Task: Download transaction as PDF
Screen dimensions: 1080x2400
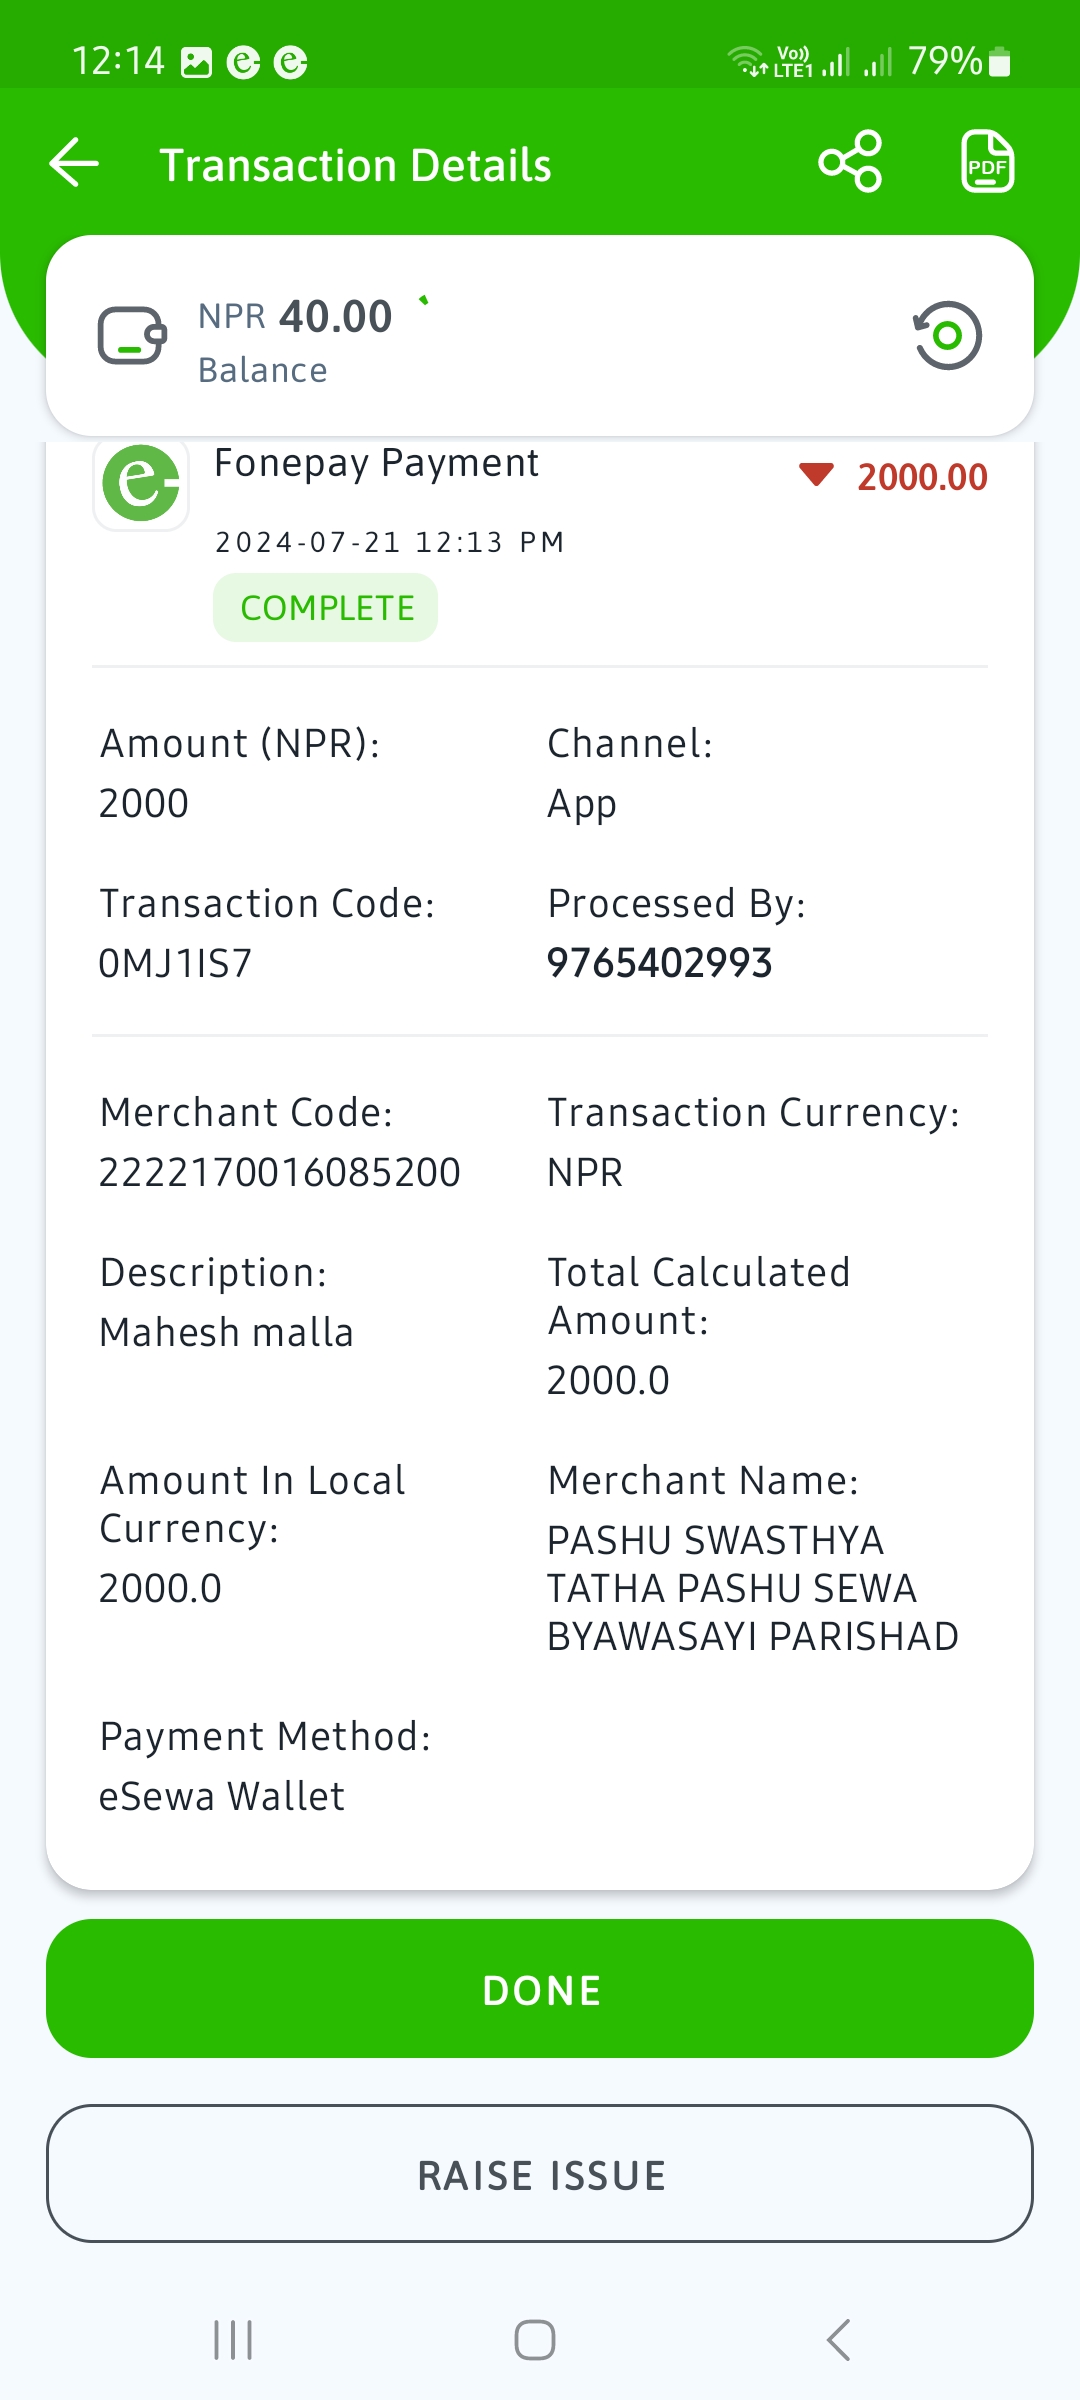Action: pyautogui.click(x=987, y=161)
